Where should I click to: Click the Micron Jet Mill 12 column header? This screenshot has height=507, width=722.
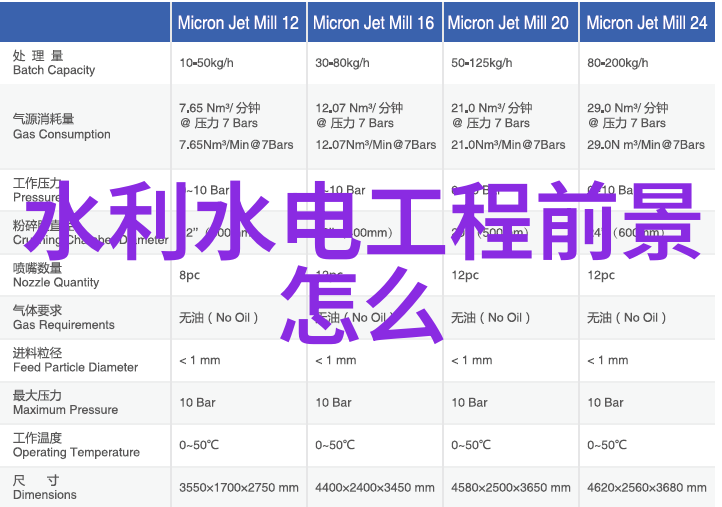[x=238, y=23]
